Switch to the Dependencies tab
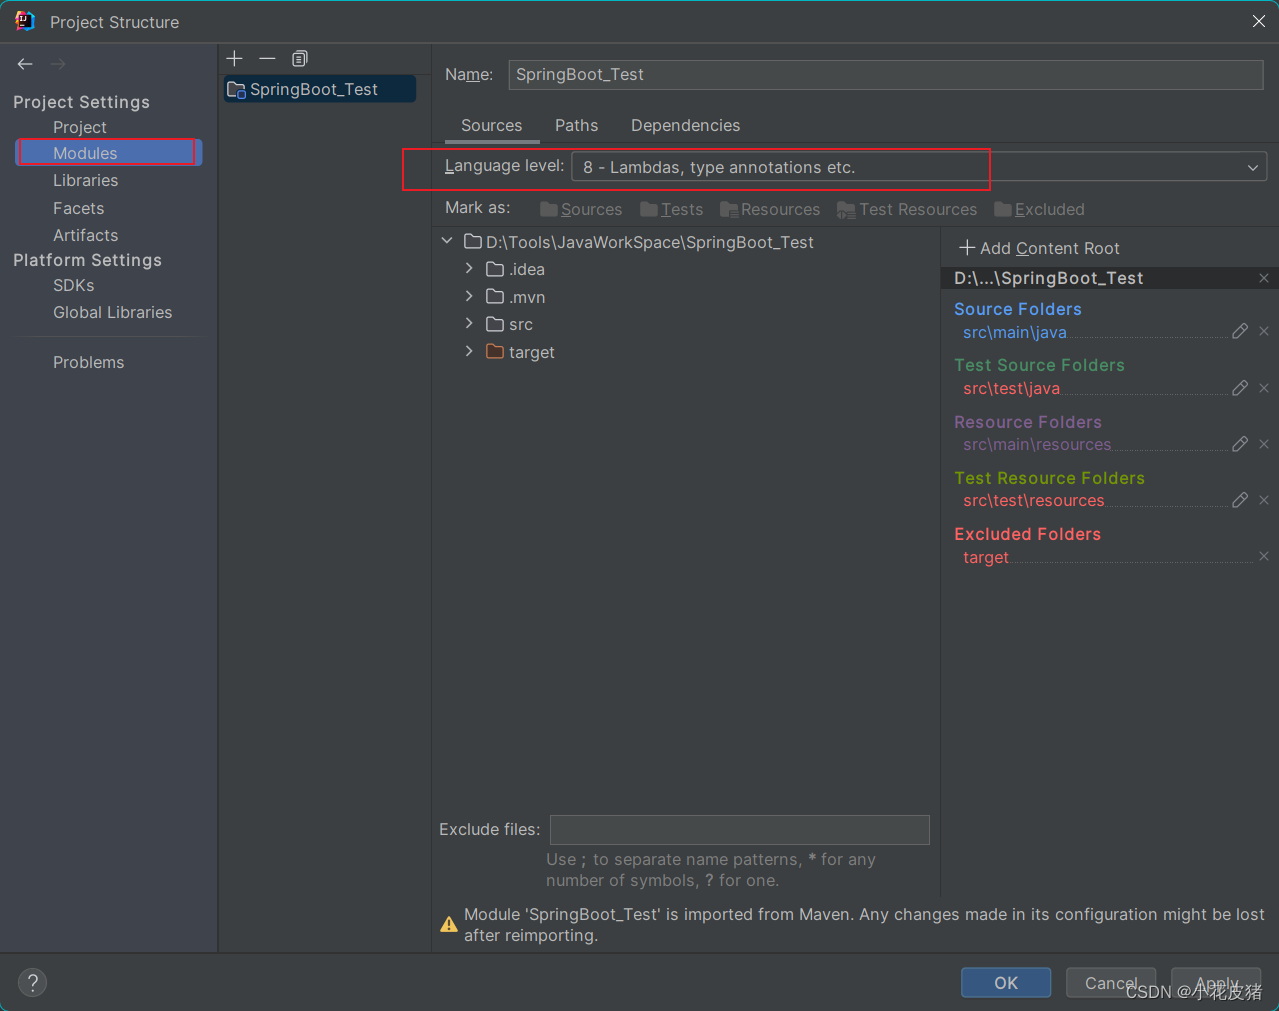Image resolution: width=1279 pixels, height=1011 pixels. click(x=685, y=125)
